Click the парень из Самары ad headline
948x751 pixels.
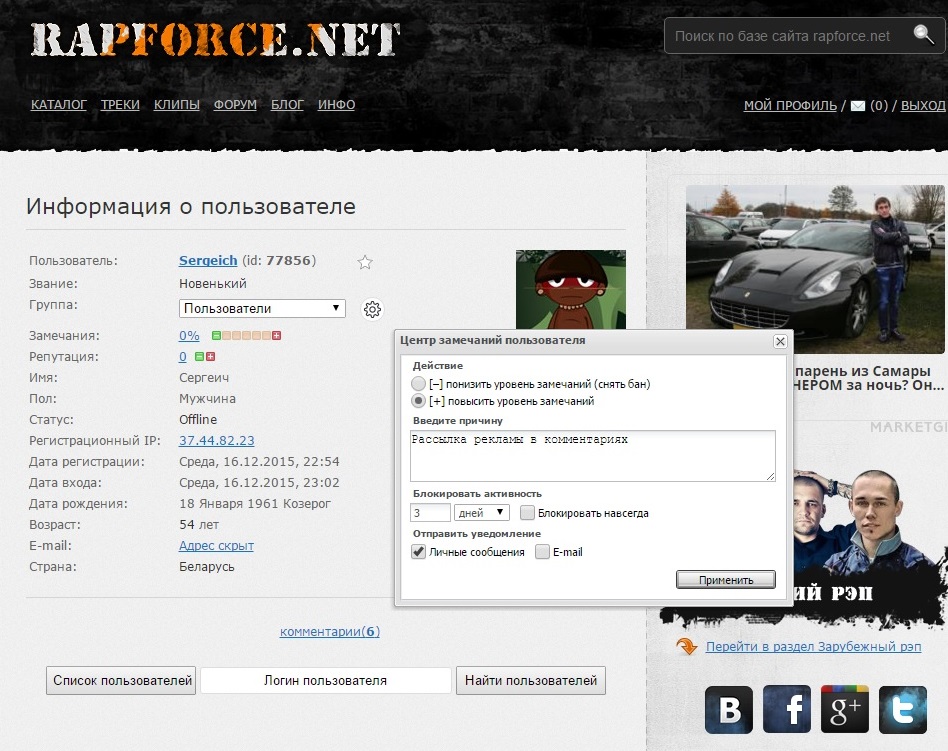868,378
